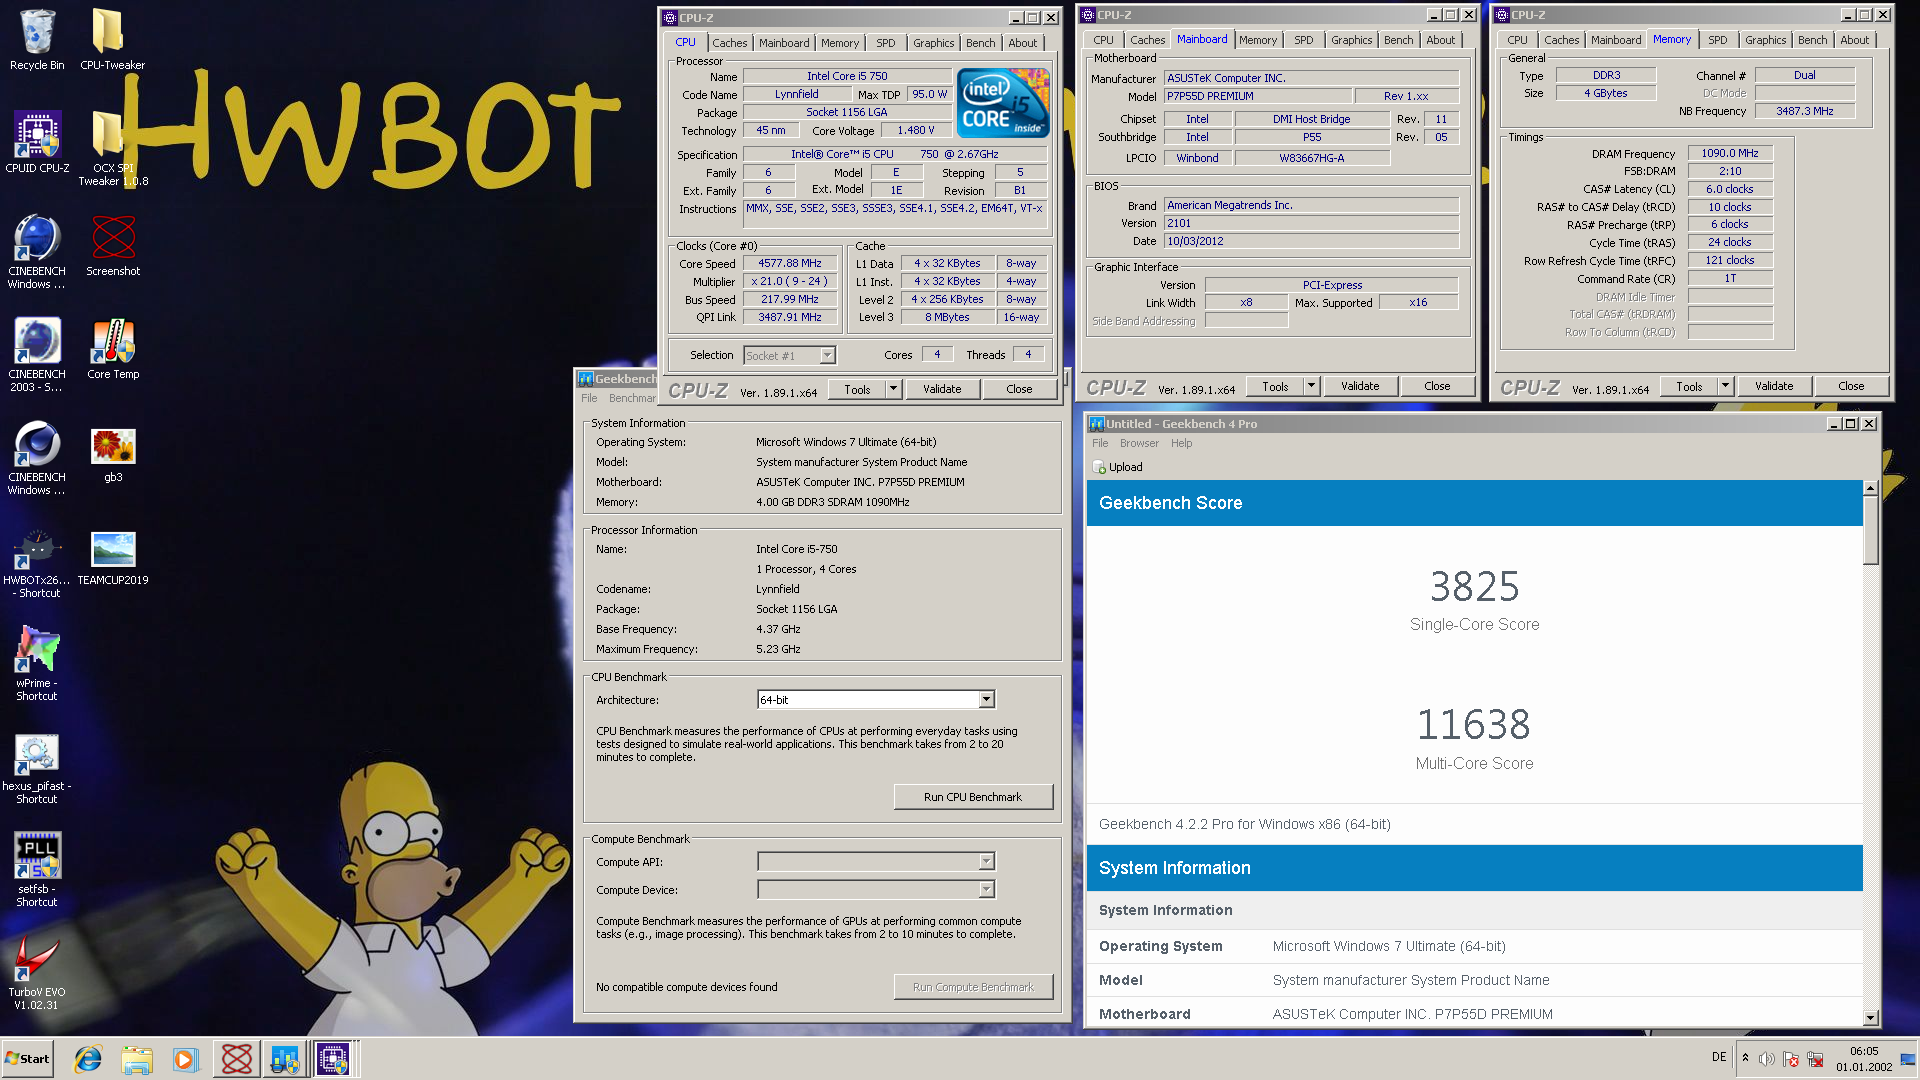
Task: Open the Mainboard tab in first CPU-Z window
Action: tap(784, 43)
